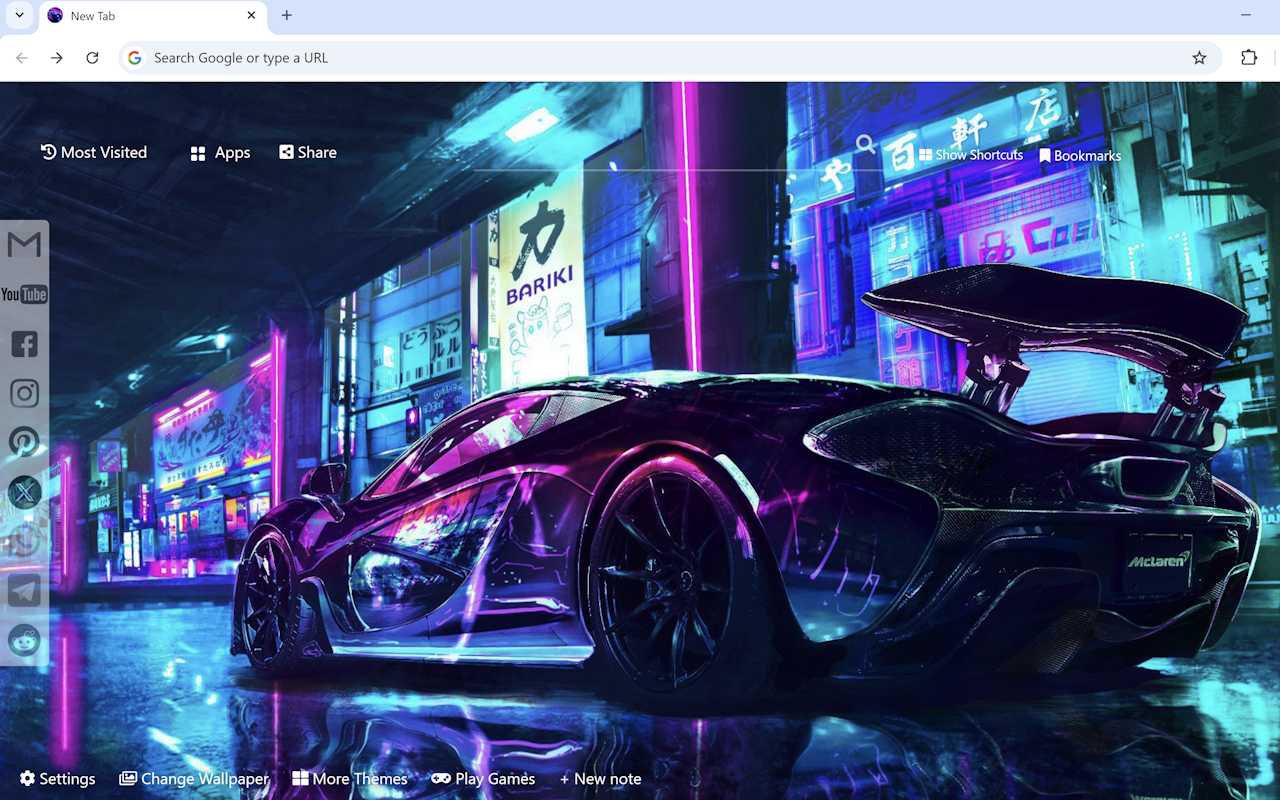
Task: Open the Most Visited list
Action: coord(94,152)
